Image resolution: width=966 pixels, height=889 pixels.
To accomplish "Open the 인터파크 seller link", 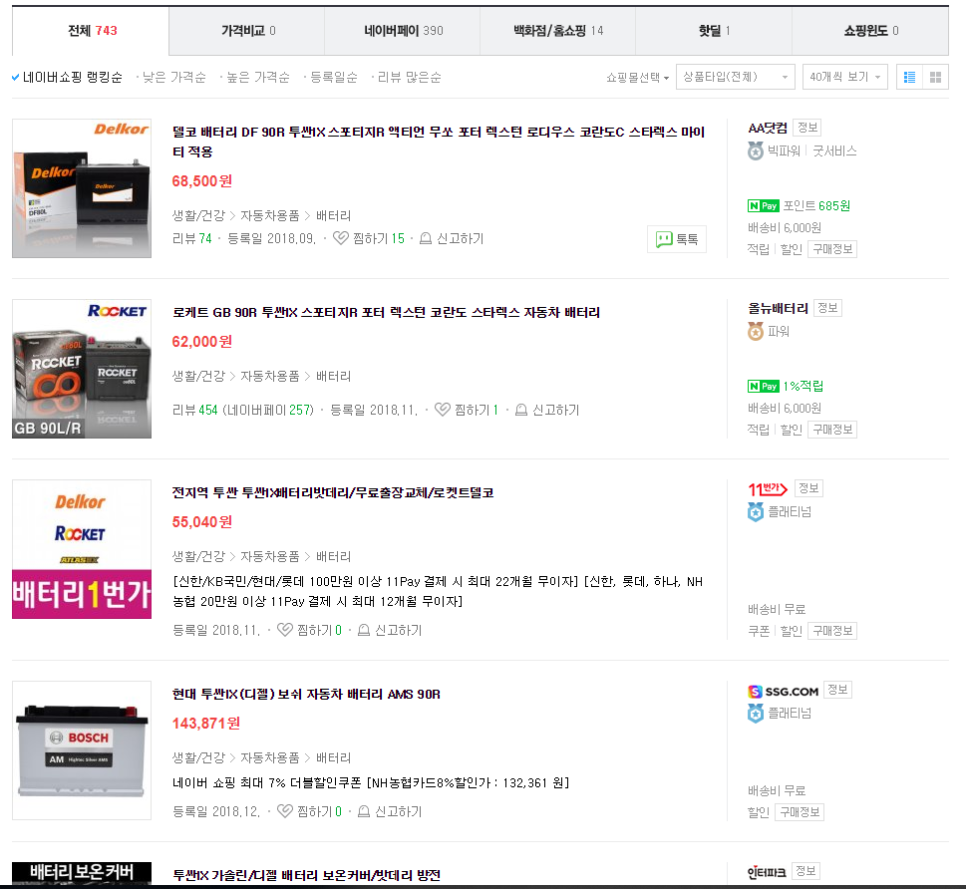I will point(766,872).
